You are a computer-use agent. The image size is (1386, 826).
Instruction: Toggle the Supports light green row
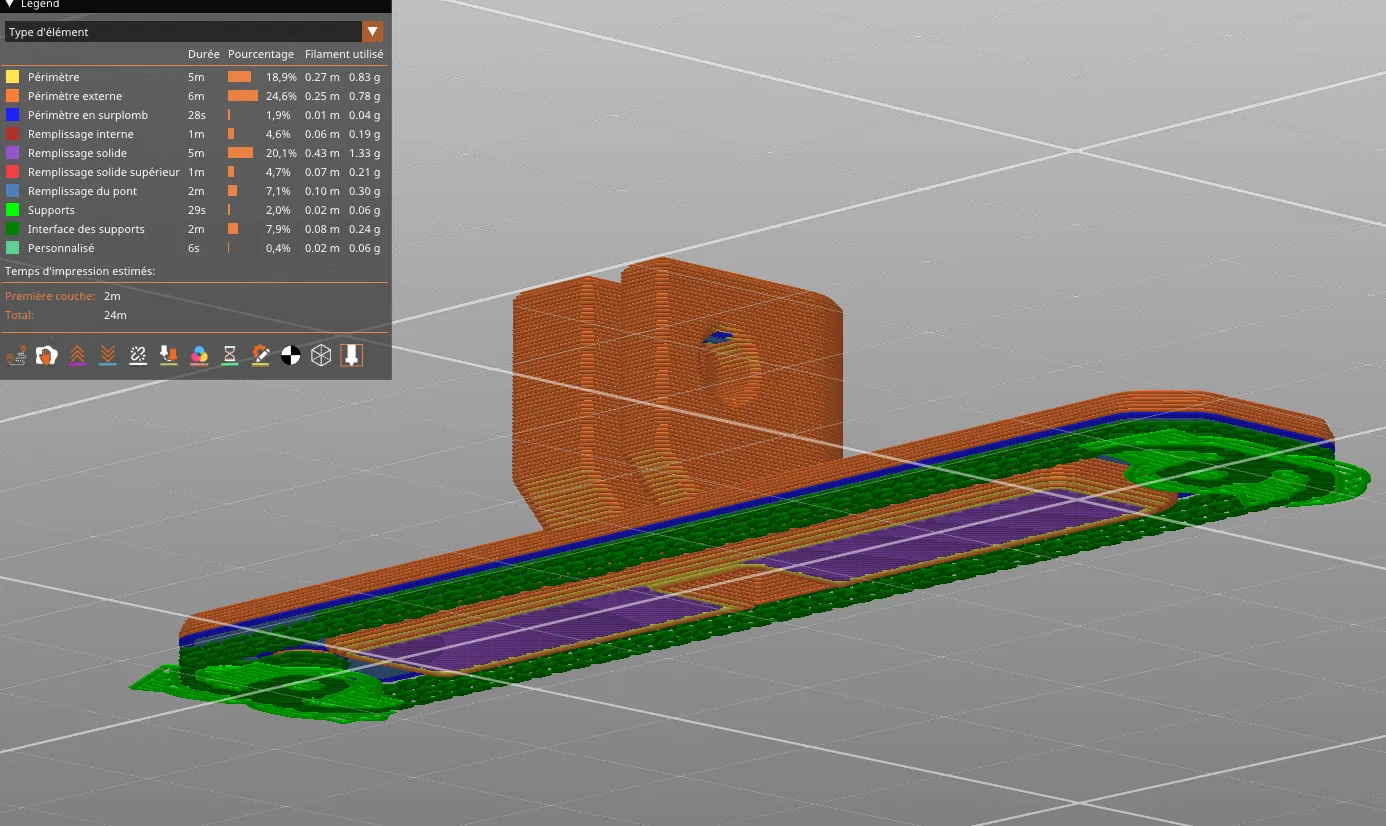coord(194,210)
